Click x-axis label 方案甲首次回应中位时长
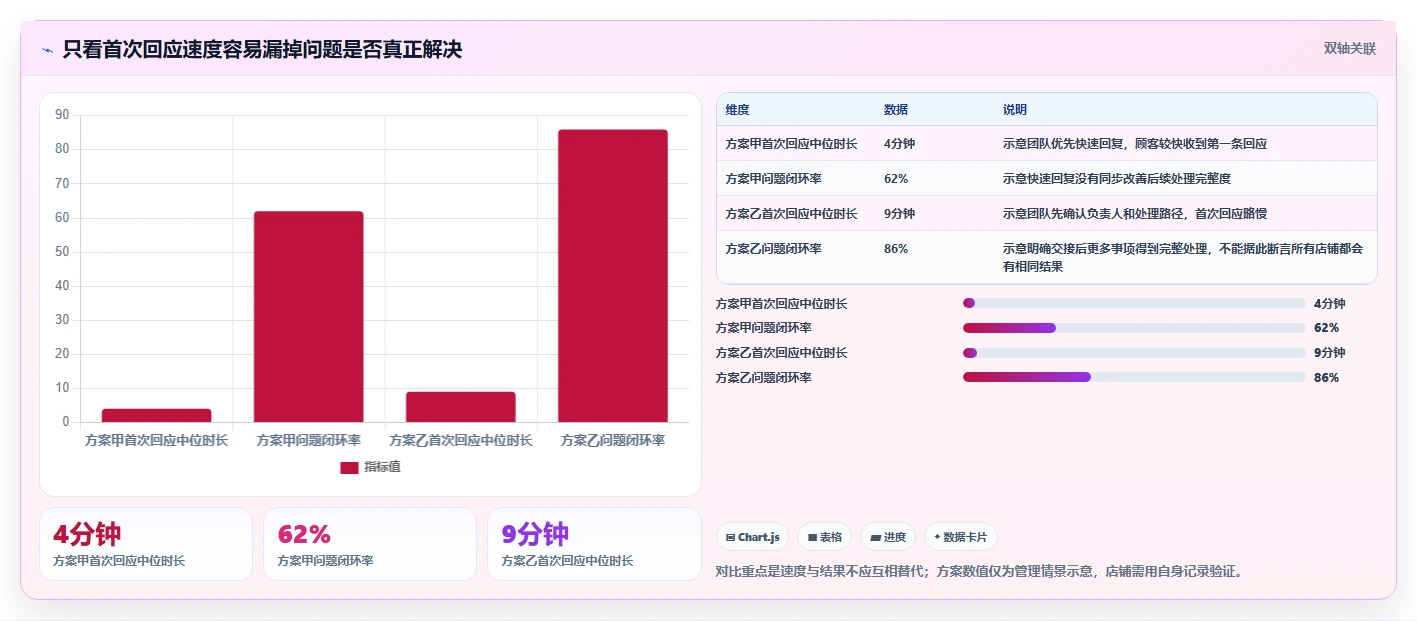The width and height of the screenshot is (1417, 621). coord(156,440)
